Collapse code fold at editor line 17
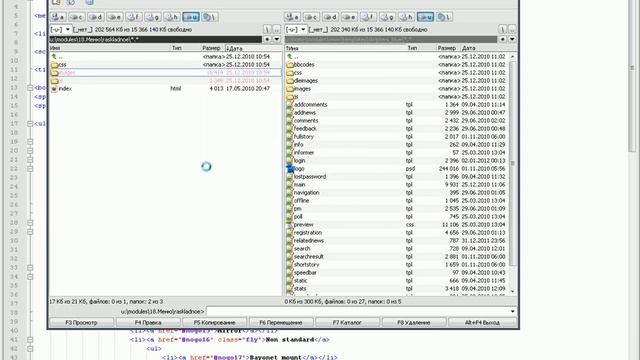The image size is (640, 360). (30, 124)
